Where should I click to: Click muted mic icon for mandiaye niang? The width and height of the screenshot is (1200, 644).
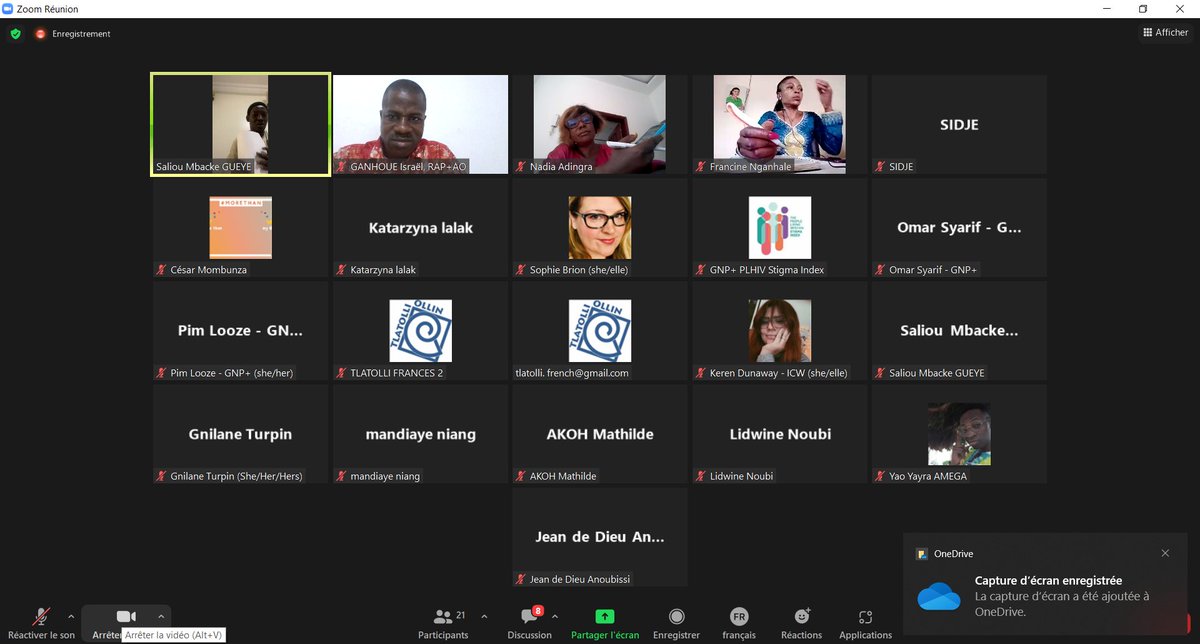coord(341,476)
